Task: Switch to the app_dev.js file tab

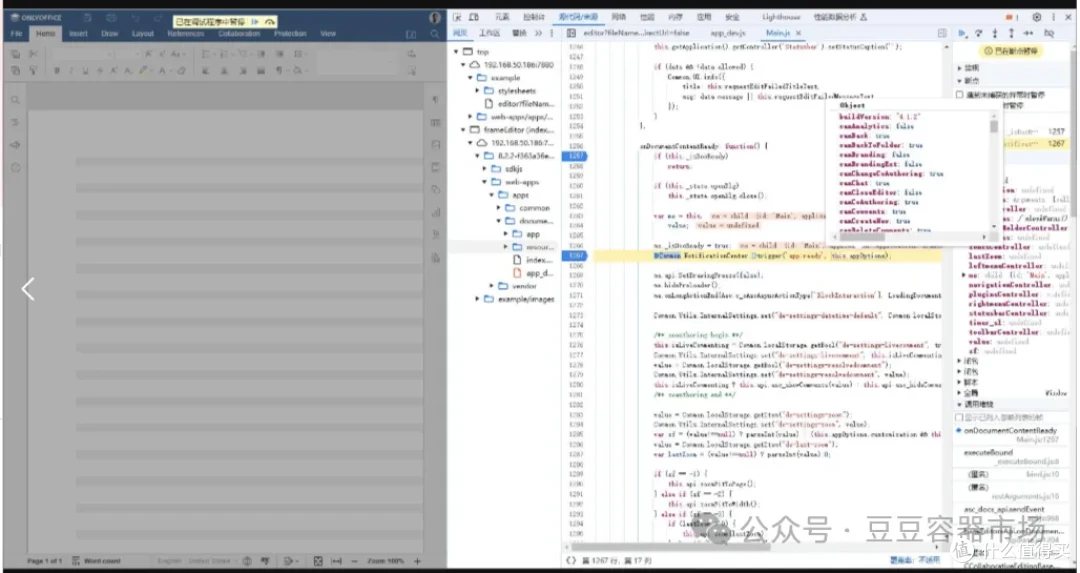Action: [728, 33]
